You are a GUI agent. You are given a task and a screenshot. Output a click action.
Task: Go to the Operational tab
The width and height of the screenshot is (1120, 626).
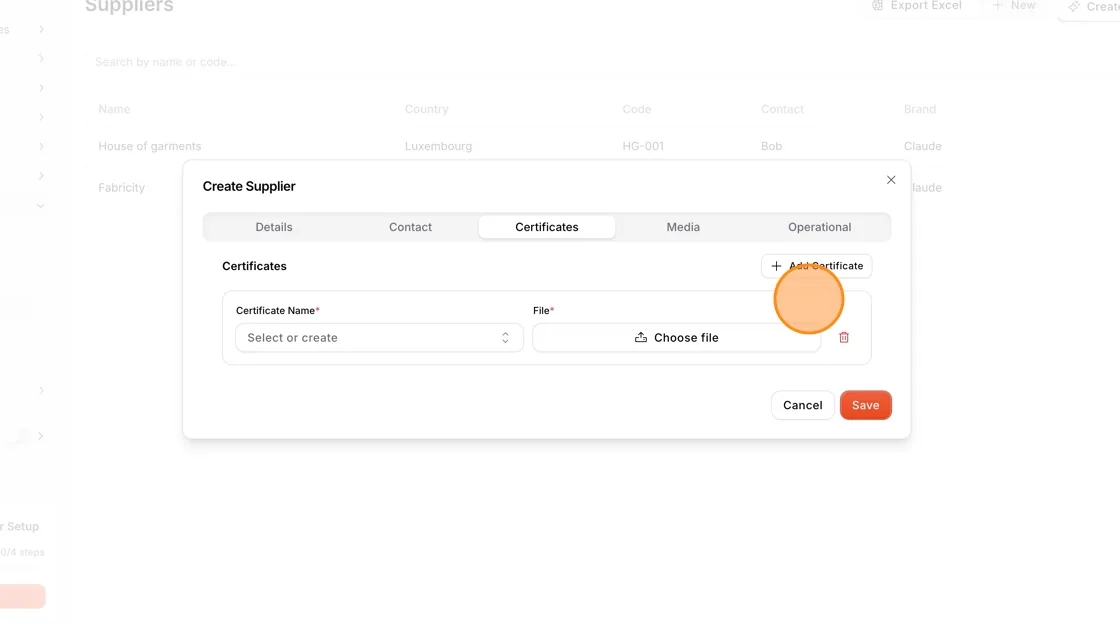pyautogui.click(x=819, y=227)
